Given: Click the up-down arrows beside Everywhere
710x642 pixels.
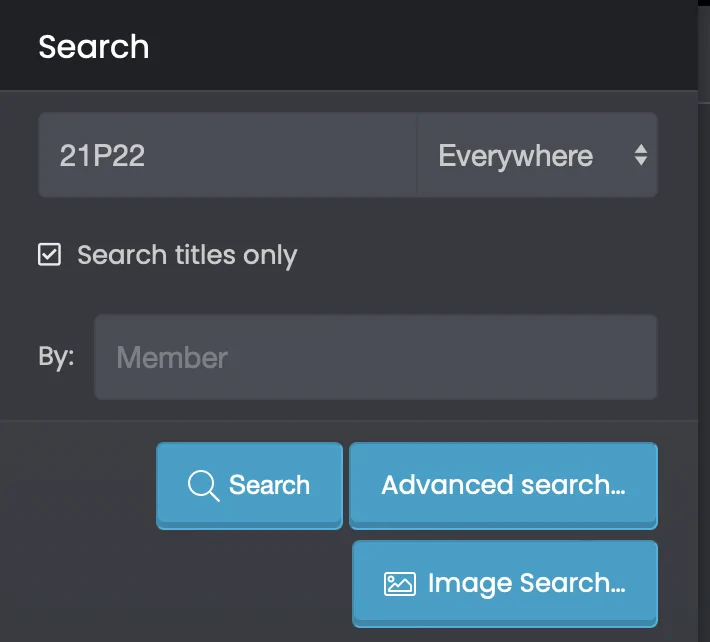Looking at the screenshot, I should 640,155.
